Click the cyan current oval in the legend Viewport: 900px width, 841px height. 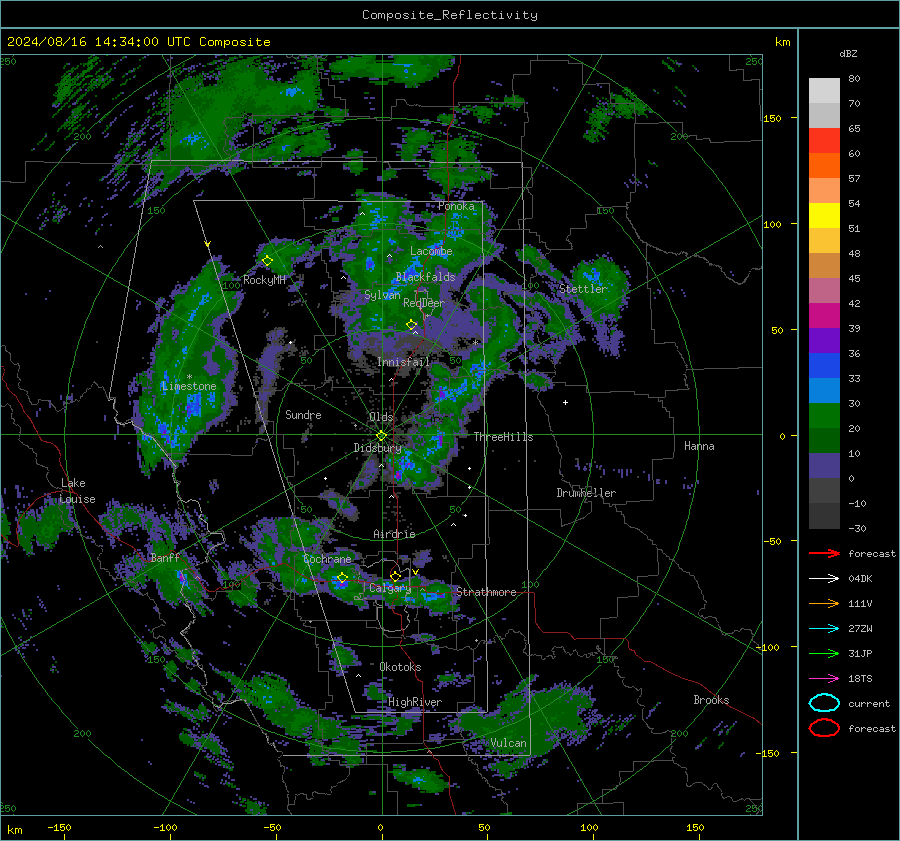point(824,703)
